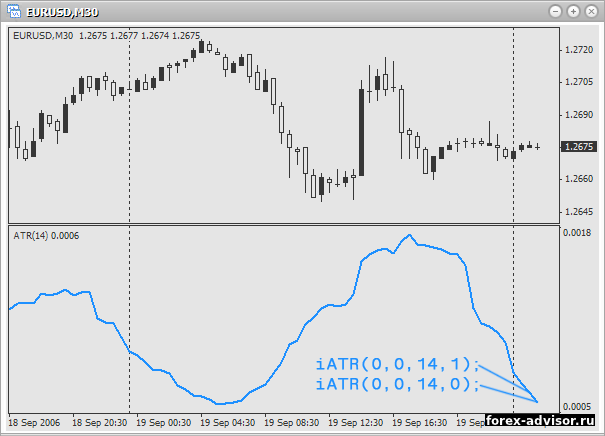Click the '19 Sep 08:30' time axis label
The image size is (605, 436).
pyautogui.click(x=292, y=423)
